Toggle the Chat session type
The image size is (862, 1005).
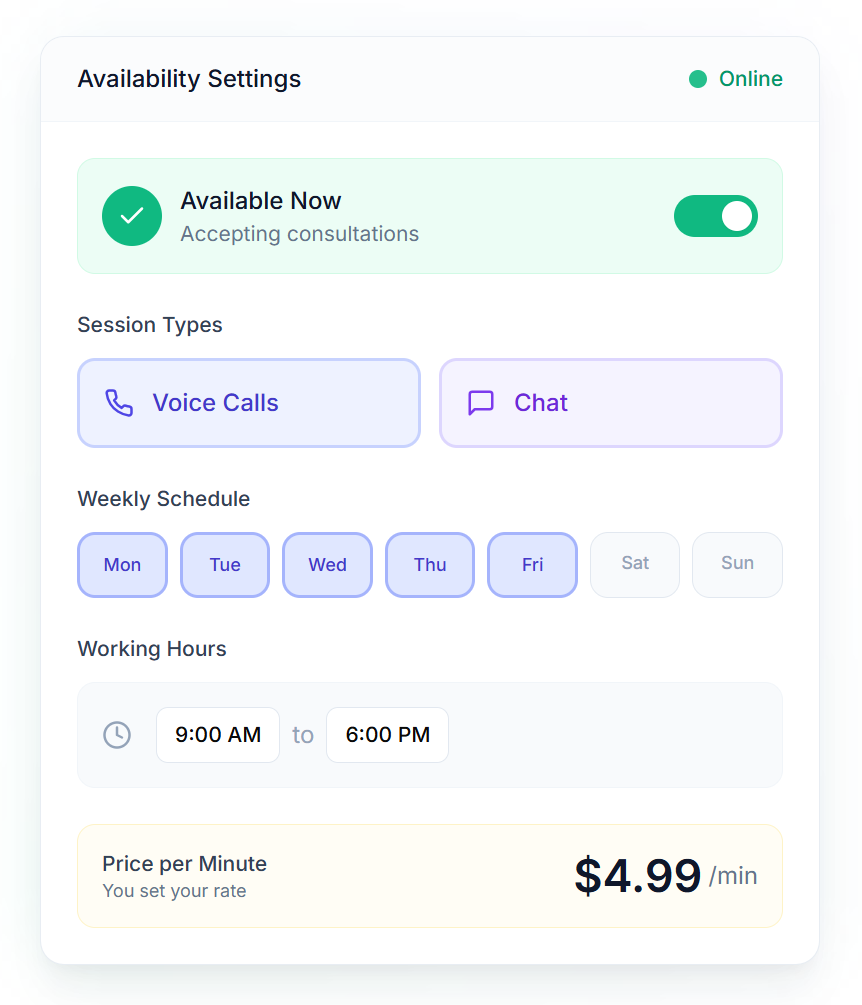pyautogui.click(x=610, y=403)
